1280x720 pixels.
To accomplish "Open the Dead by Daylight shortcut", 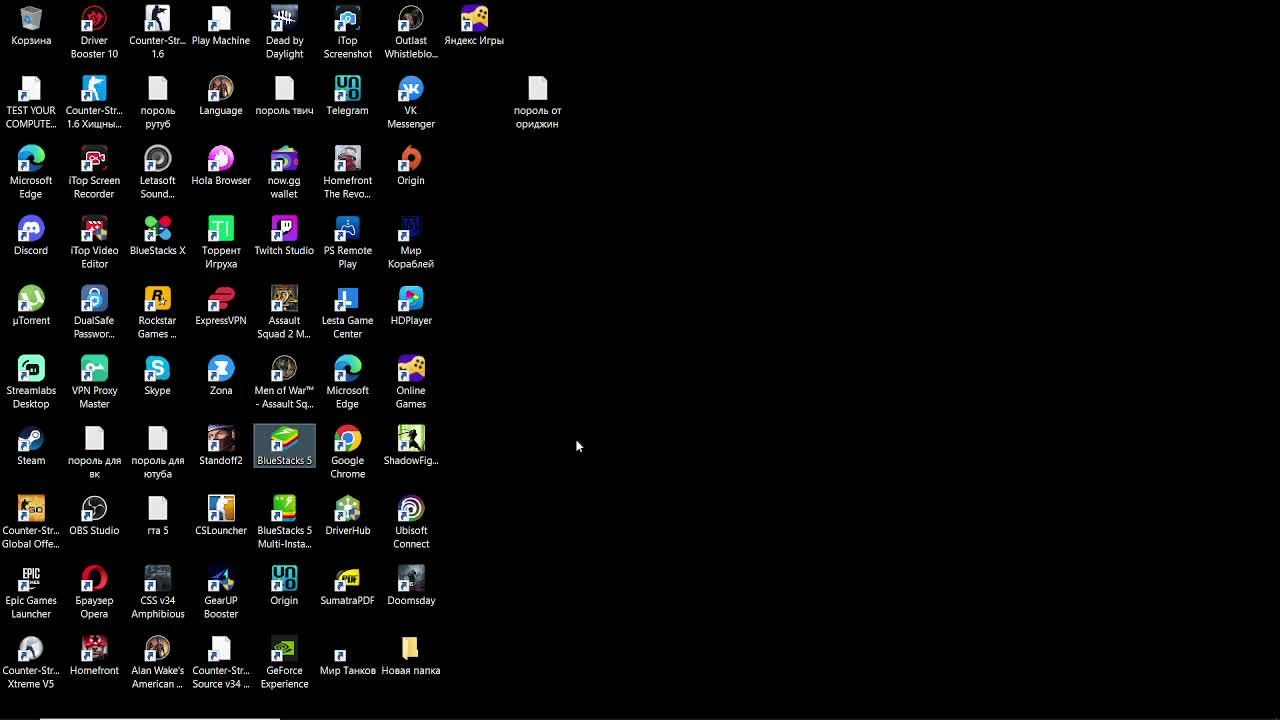I will pos(284,33).
